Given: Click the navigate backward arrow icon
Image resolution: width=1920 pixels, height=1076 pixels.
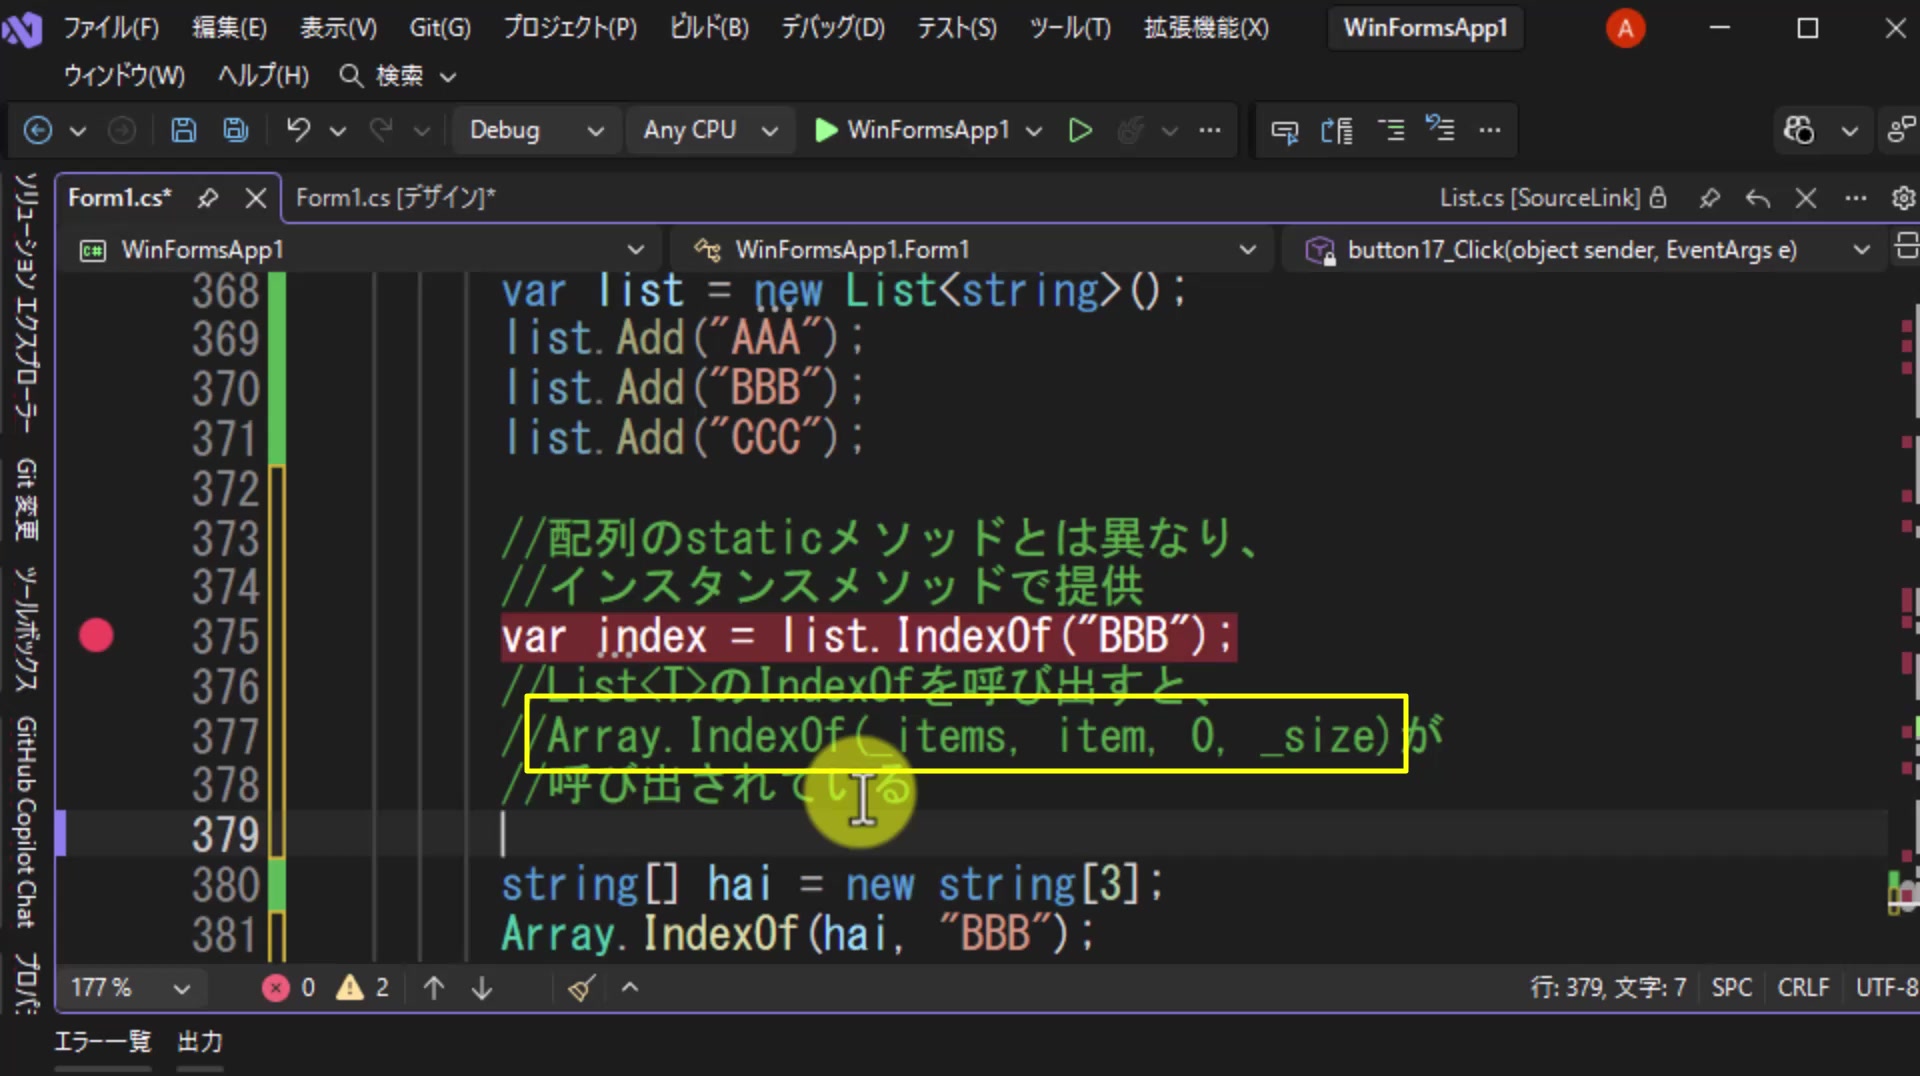Looking at the screenshot, I should 38,130.
